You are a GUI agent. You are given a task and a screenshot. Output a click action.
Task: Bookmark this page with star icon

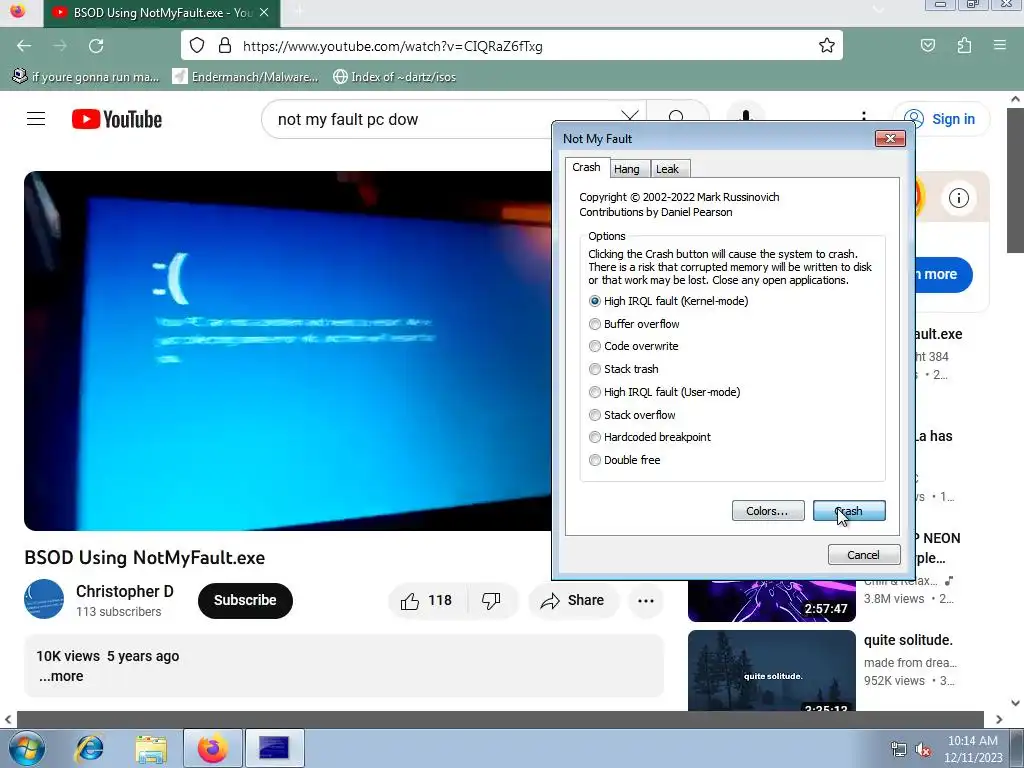coord(827,45)
